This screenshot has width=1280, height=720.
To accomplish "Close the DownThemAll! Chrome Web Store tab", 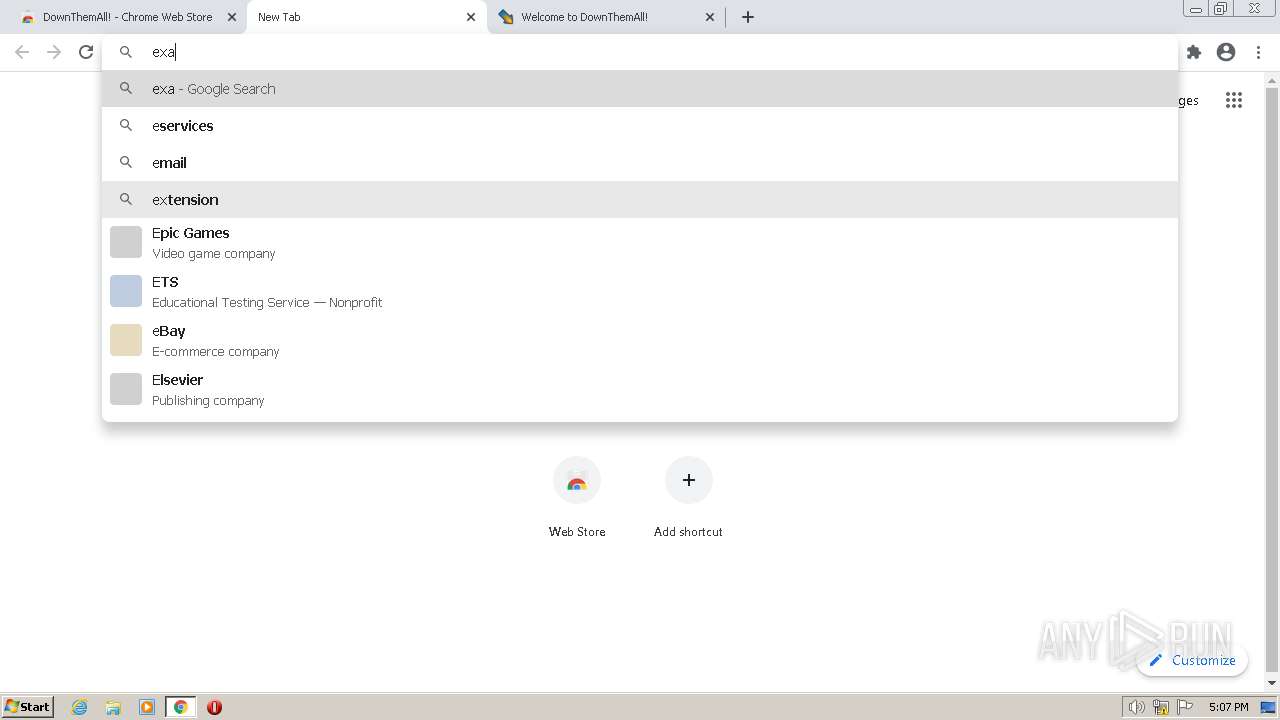I will point(232,17).
